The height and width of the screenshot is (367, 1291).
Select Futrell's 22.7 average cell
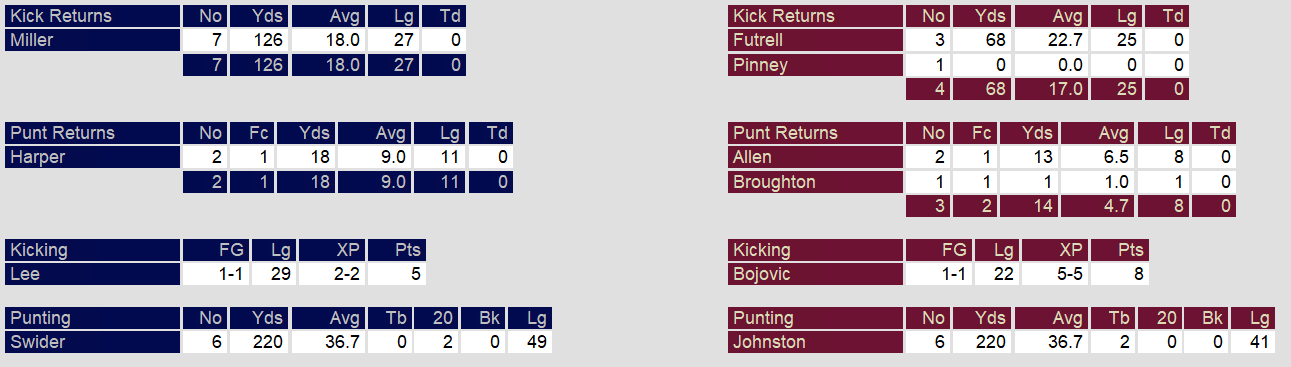coord(1050,41)
